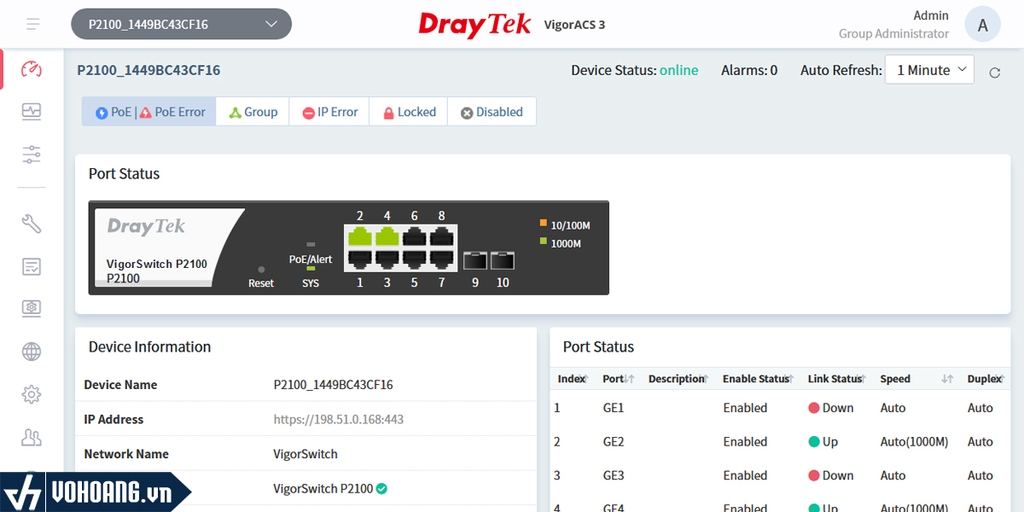Open the configuration sliders sidebar icon
This screenshot has width=1024, height=512.
[x=31, y=155]
